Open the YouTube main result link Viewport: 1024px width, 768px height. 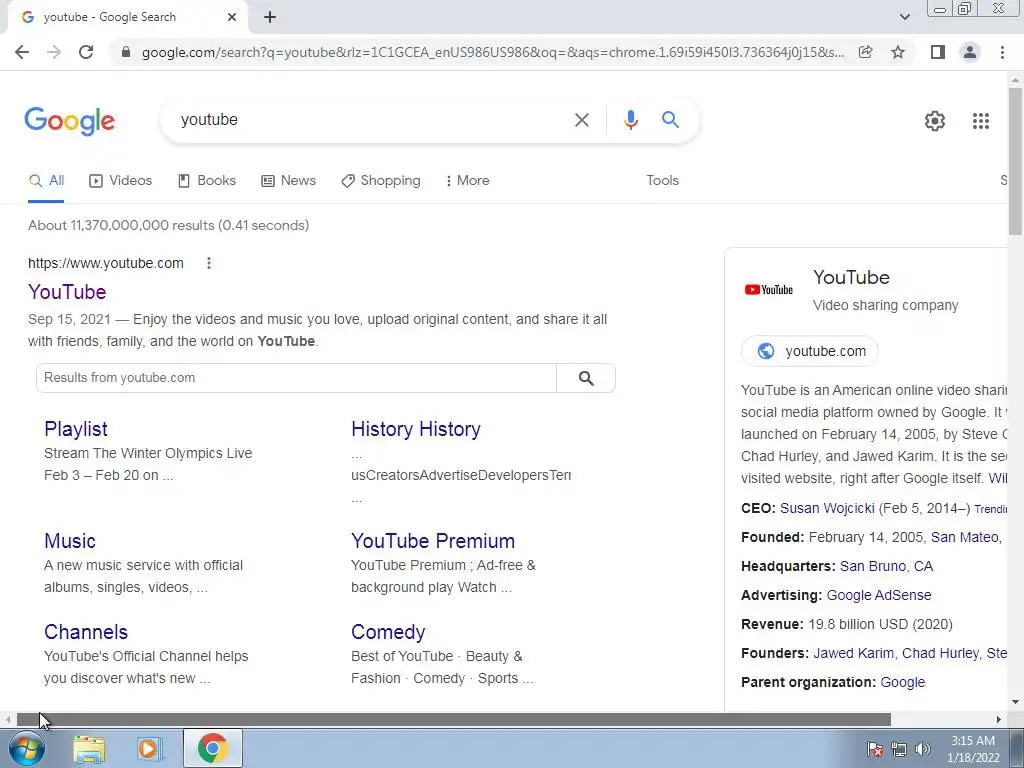pos(67,292)
